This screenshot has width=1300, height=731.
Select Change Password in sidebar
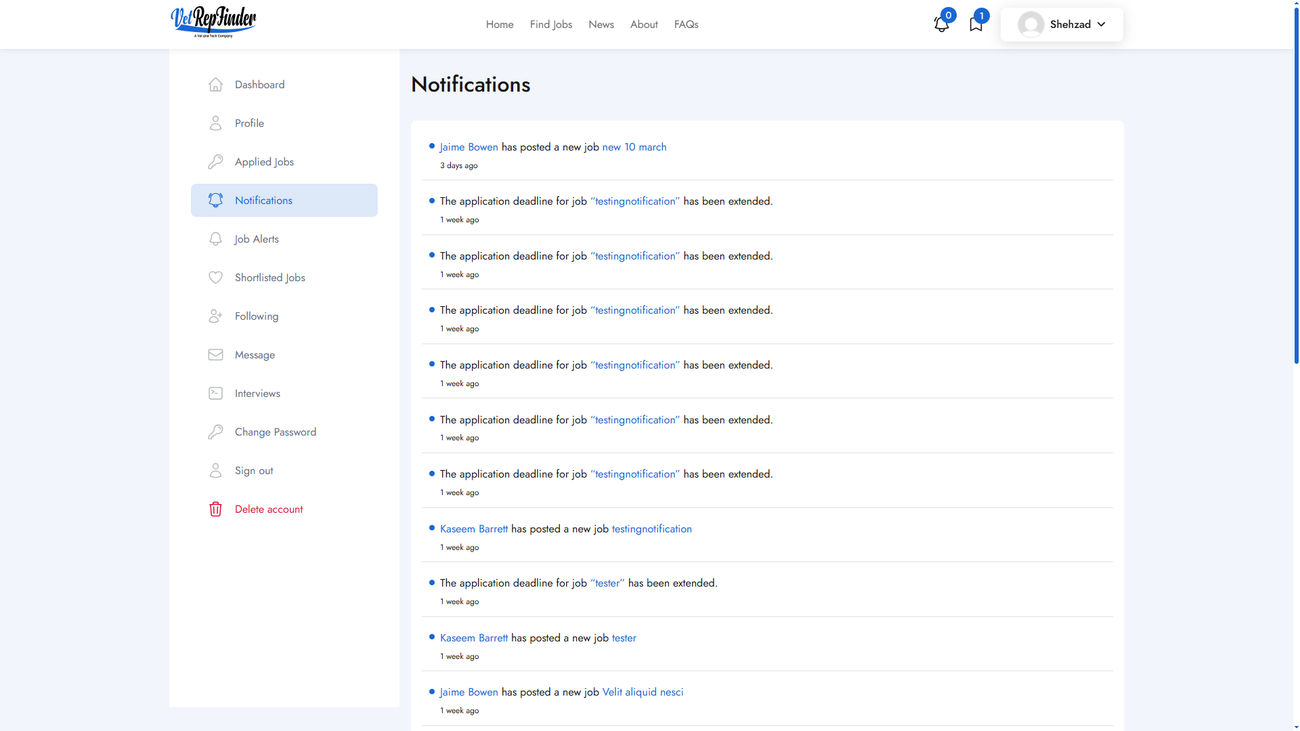tap(275, 432)
